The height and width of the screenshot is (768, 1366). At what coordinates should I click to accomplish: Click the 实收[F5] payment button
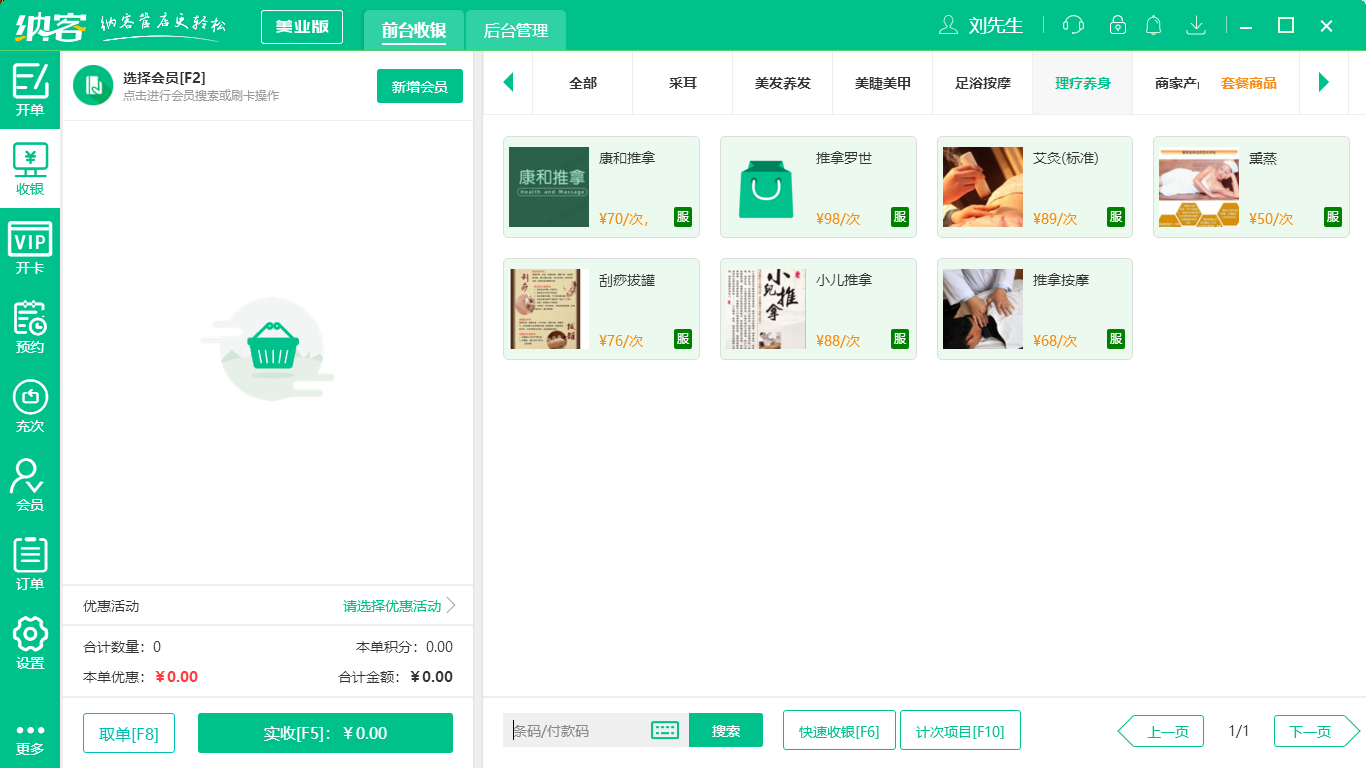325,733
